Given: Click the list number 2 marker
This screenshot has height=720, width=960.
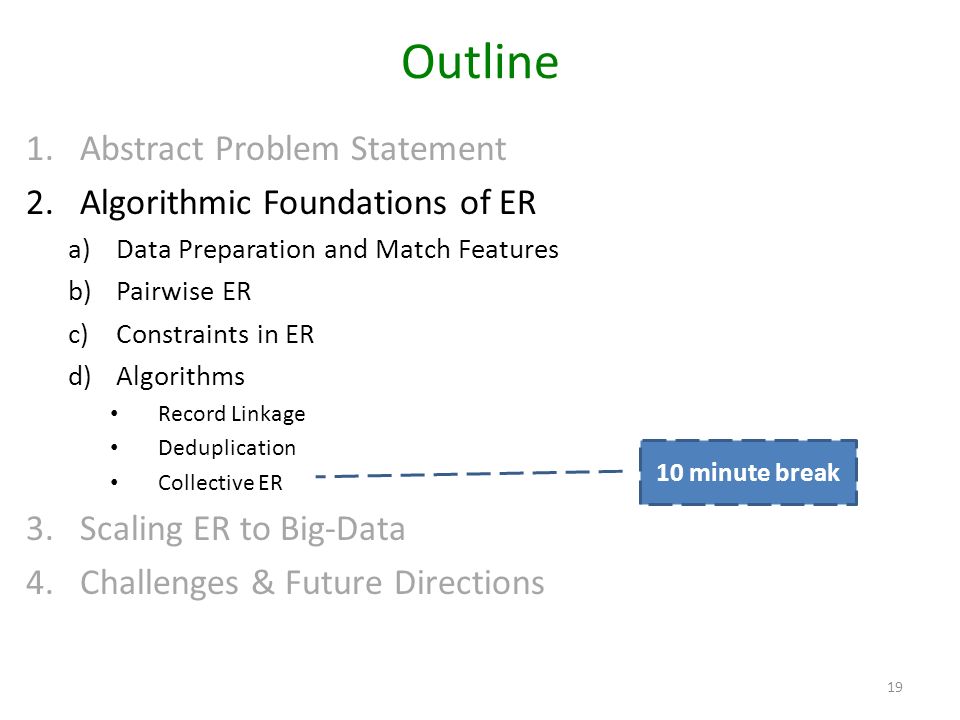Looking at the screenshot, I should tap(39, 203).
